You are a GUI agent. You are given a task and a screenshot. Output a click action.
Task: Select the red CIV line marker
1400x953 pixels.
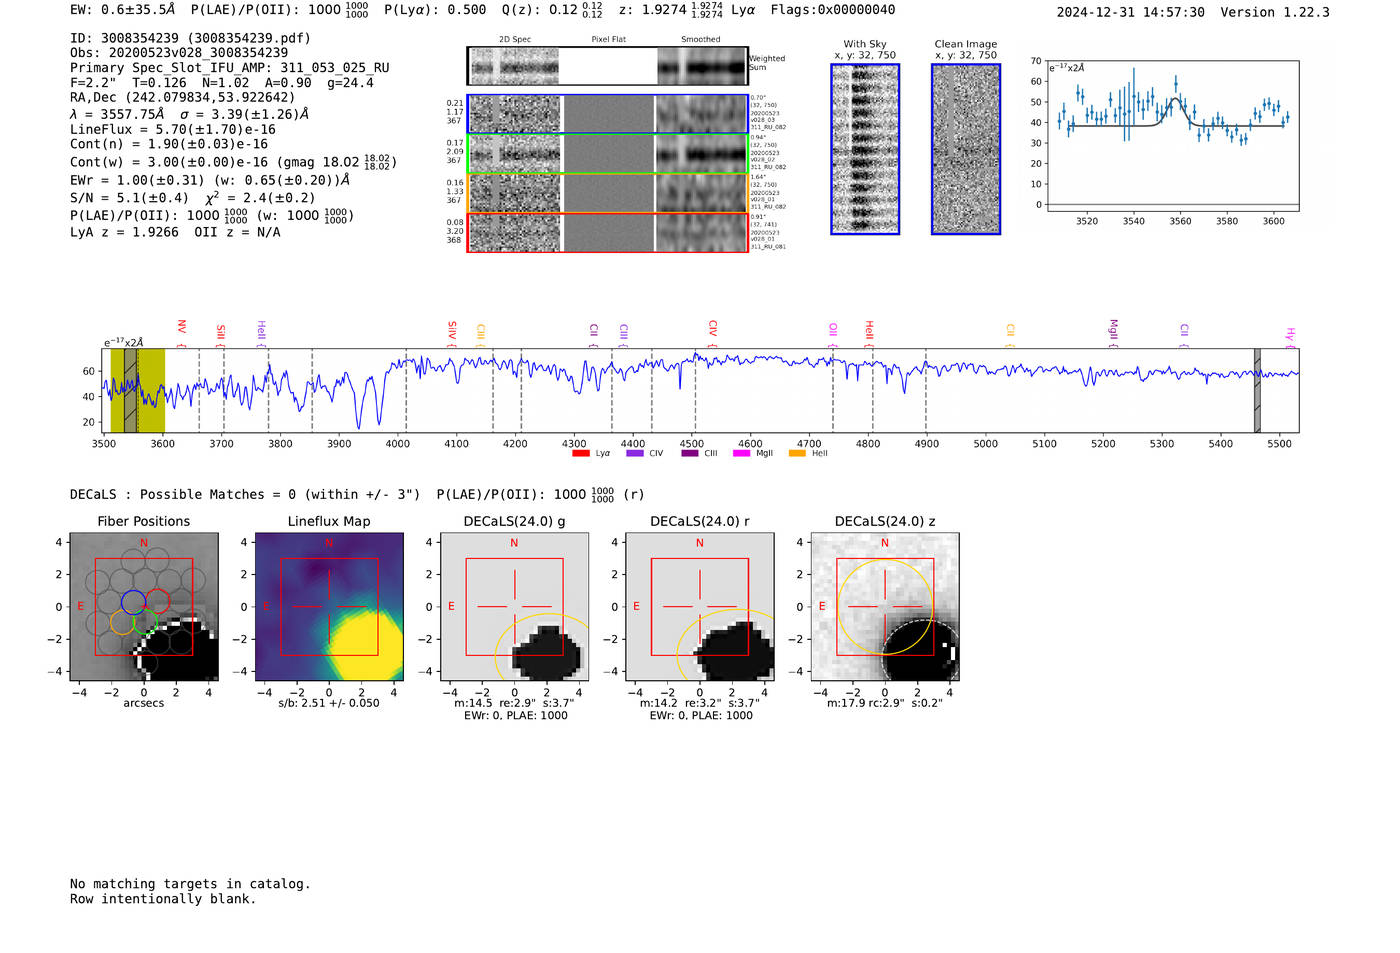712,331
